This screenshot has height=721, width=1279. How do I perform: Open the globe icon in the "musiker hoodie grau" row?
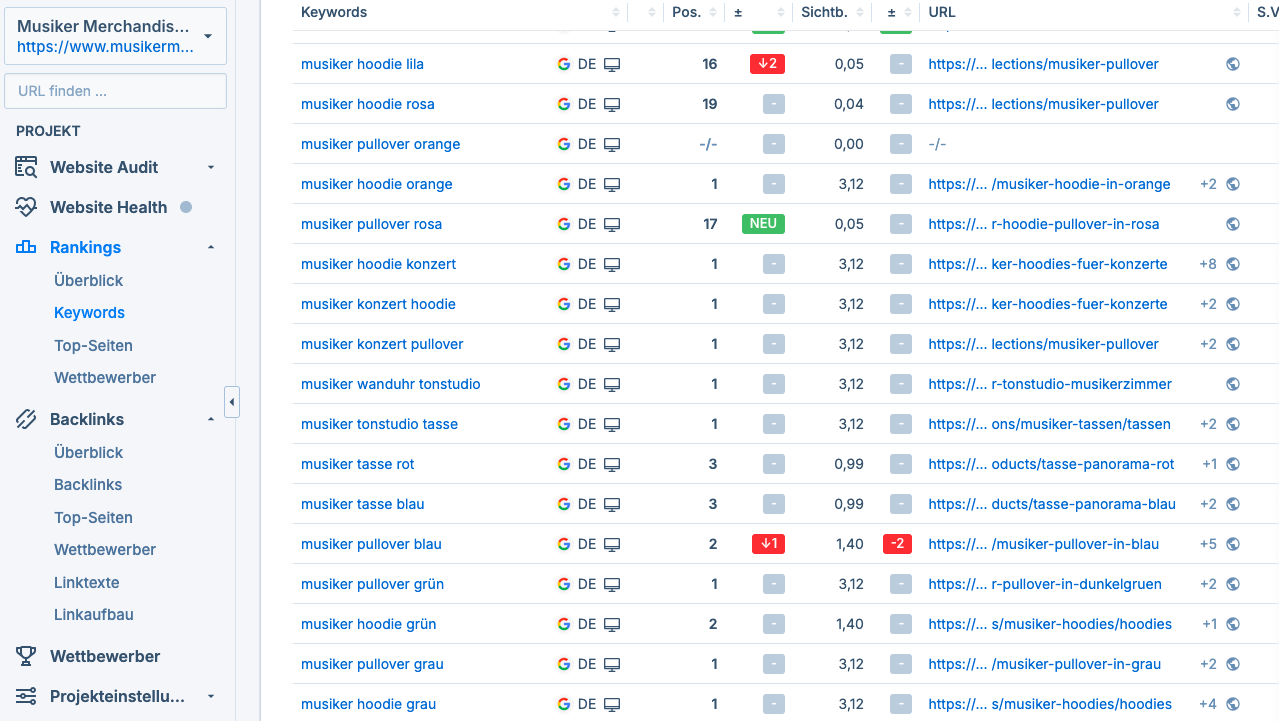1233,703
